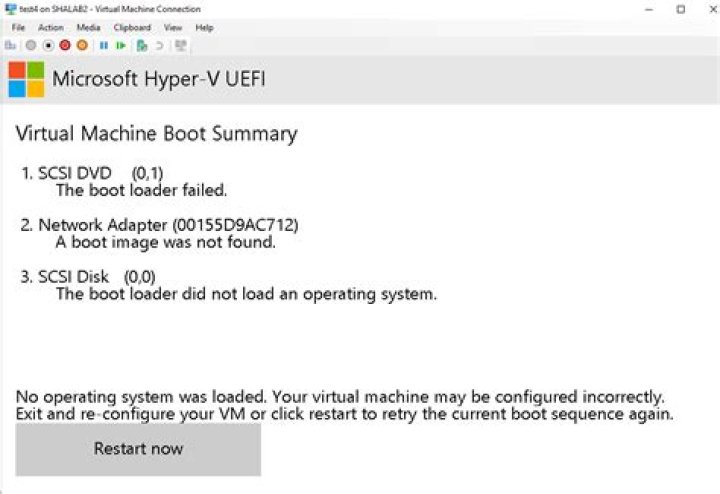Click the Restart now button
The height and width of the screenshot is (494, 720).
[138, 449]
